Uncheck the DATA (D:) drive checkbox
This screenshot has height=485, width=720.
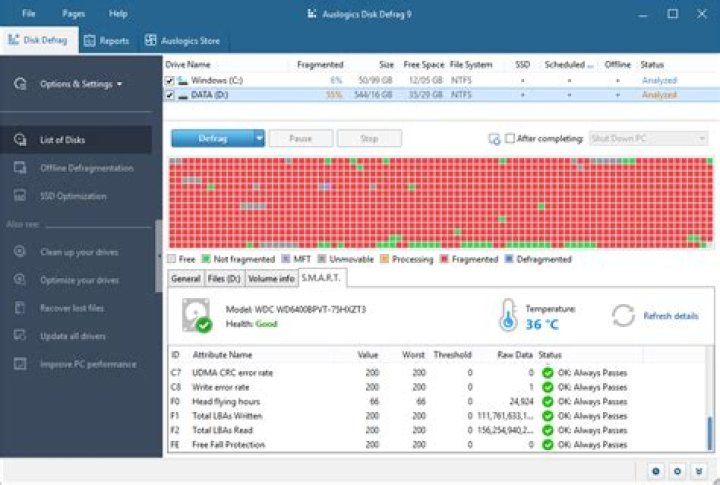169,95
